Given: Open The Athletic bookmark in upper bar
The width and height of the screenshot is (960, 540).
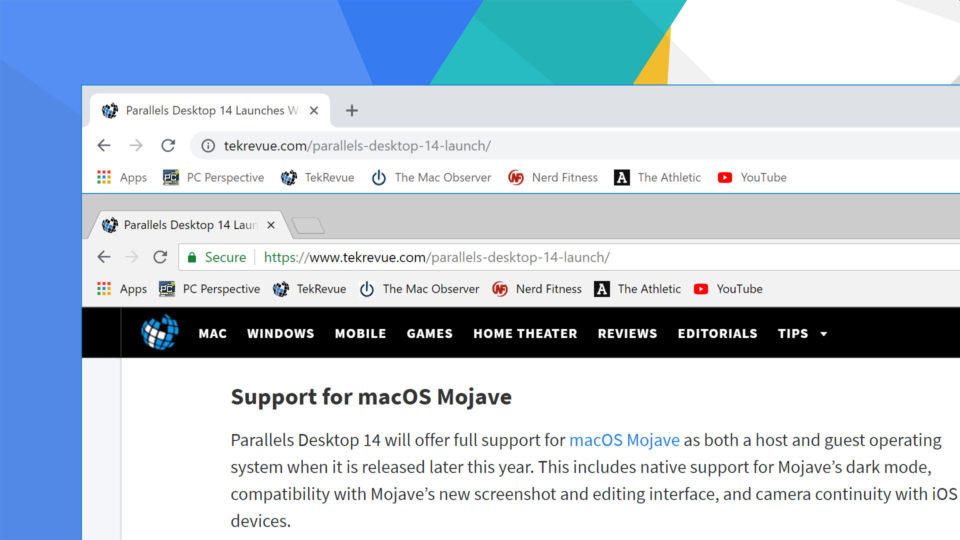Looking at the screenshot, I should coord(657,178).
